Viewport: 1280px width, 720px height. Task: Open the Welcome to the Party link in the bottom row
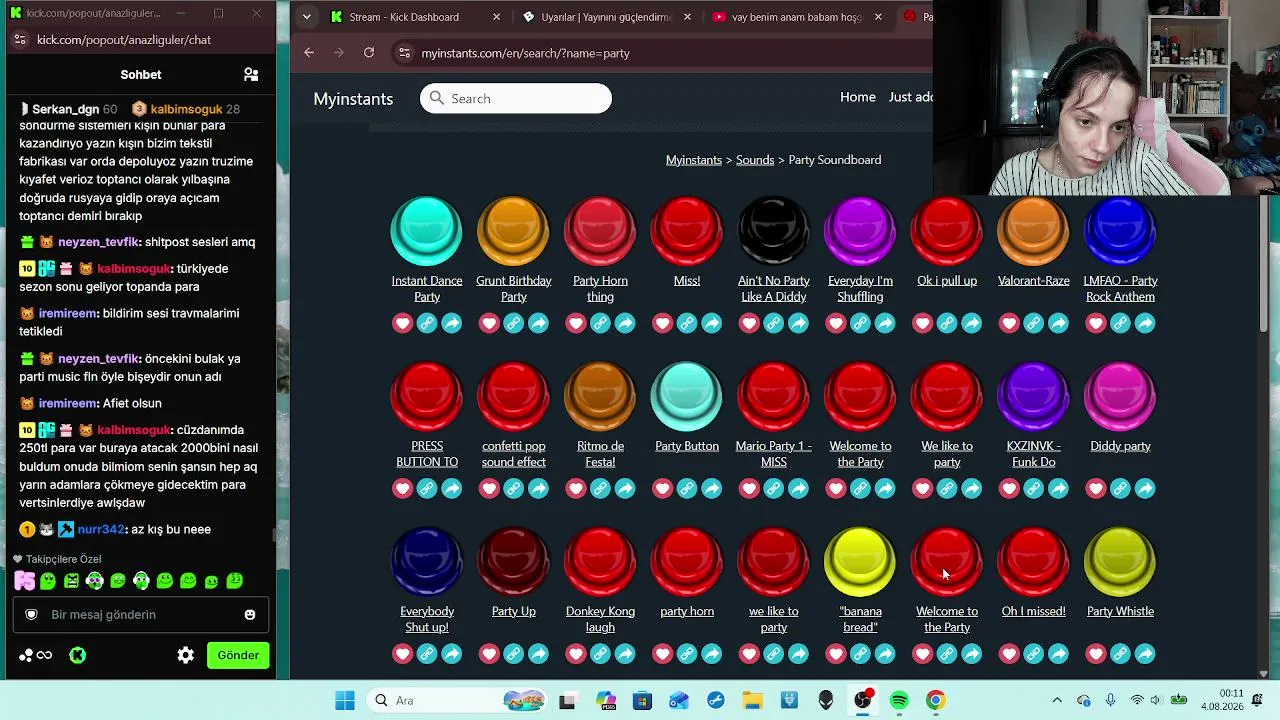pos(947,619)
